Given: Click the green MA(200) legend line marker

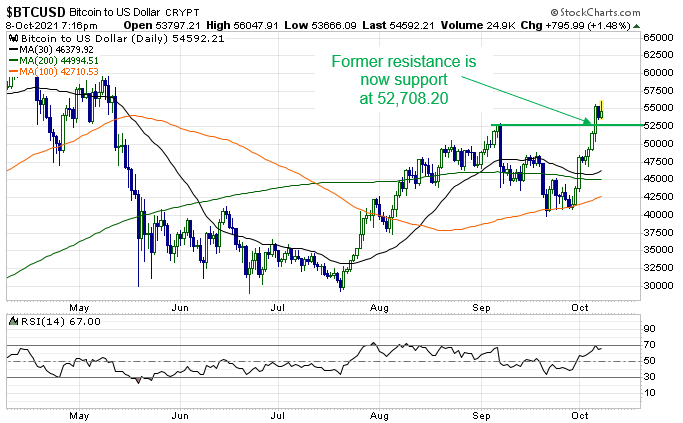Looking at the screenshot, I should (14, 61).
